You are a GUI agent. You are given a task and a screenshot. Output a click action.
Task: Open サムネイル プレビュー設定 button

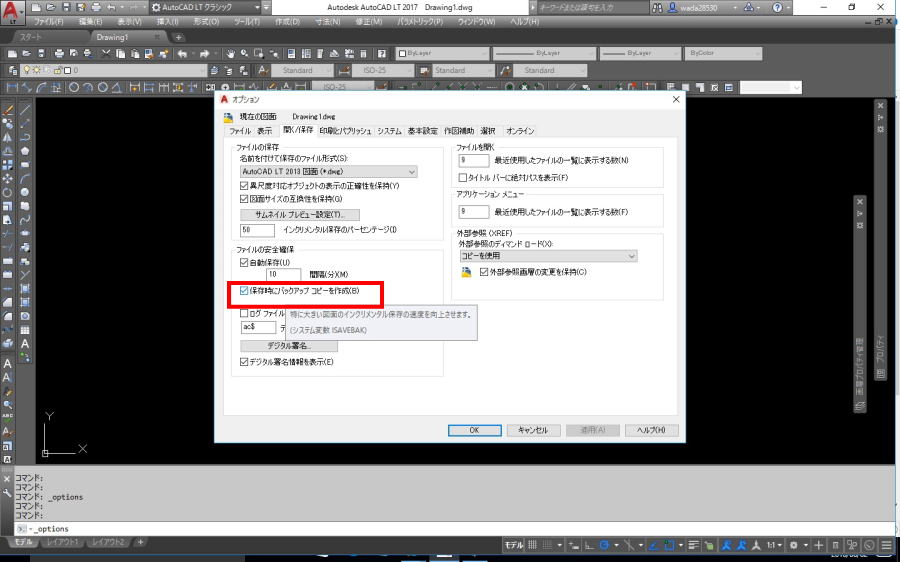300,215
